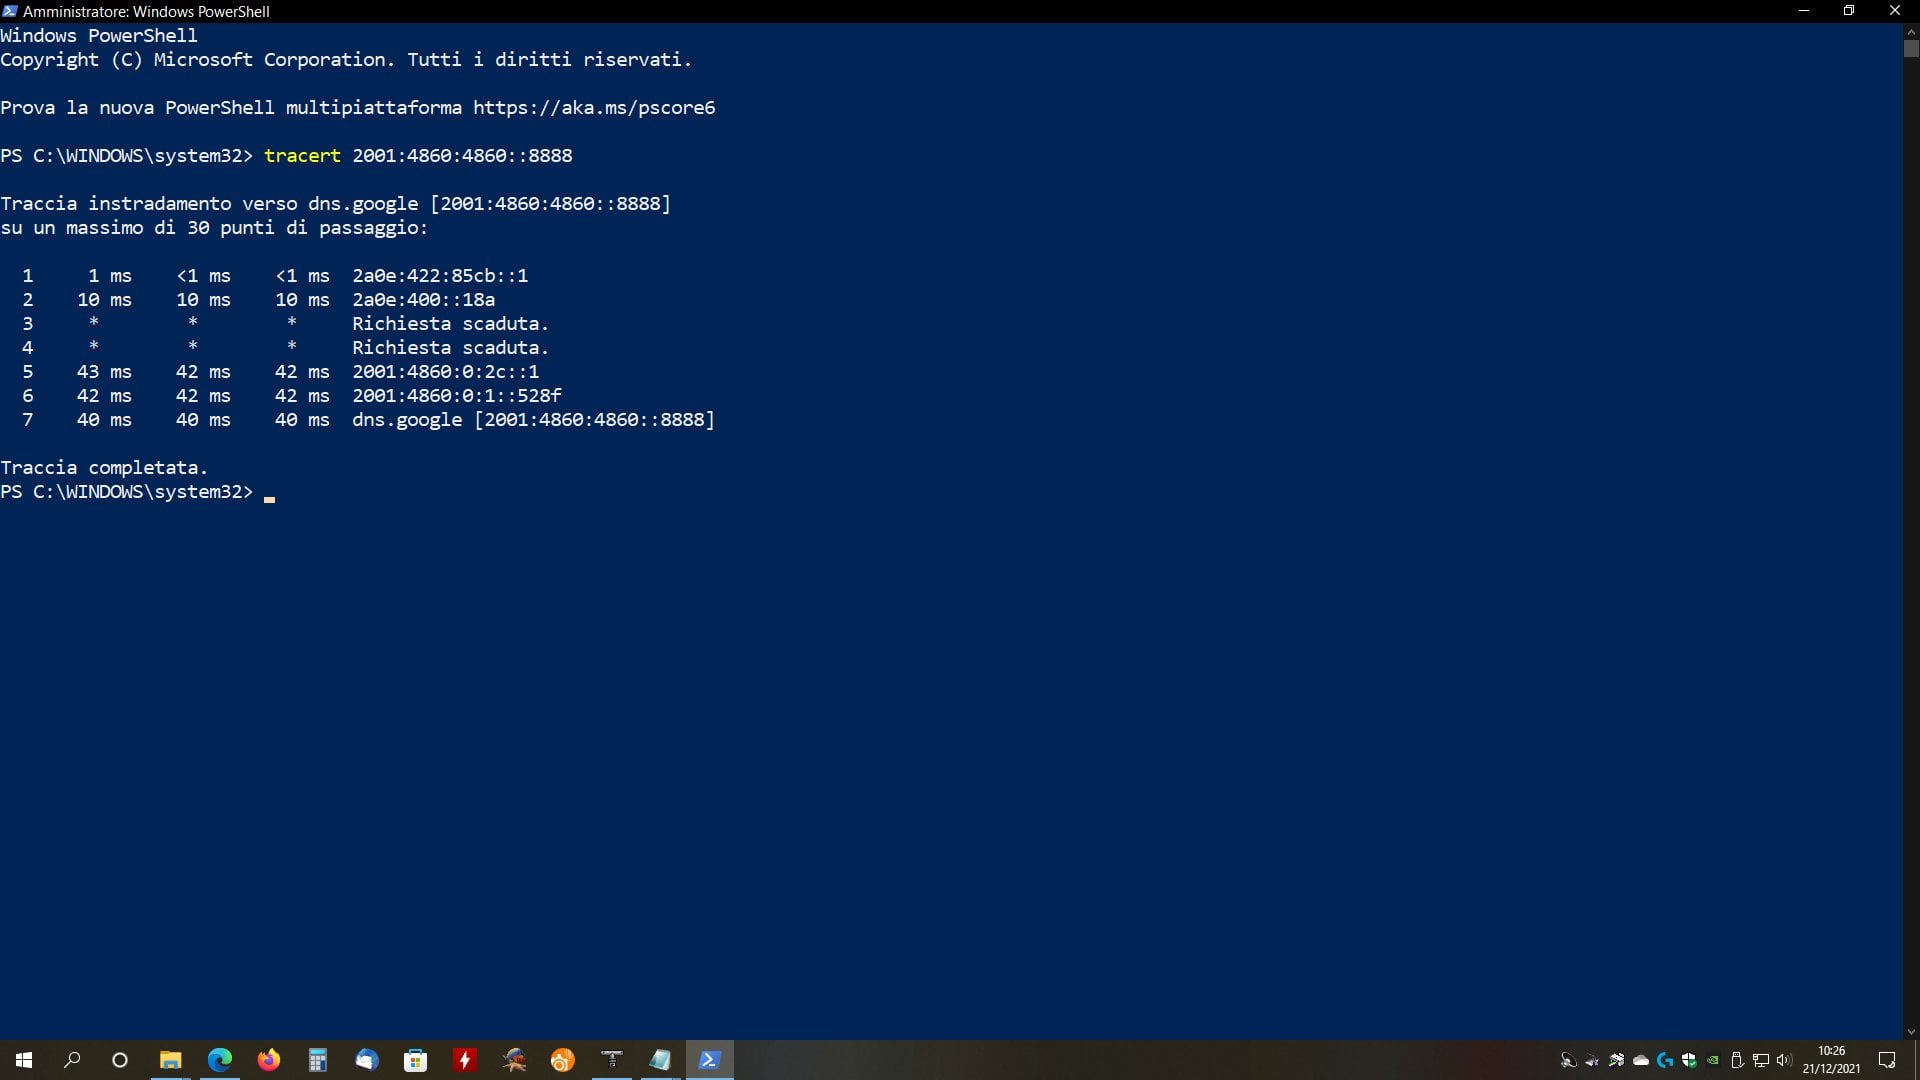Launch Microsoft Edge from the taskbar

click(x=219, y=1060)
